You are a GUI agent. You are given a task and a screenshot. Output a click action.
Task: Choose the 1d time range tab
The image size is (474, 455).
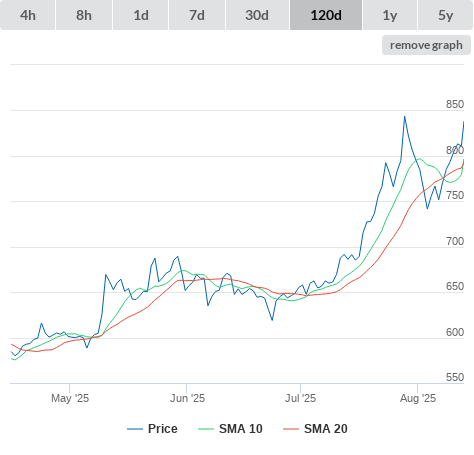tap(141, 15)
